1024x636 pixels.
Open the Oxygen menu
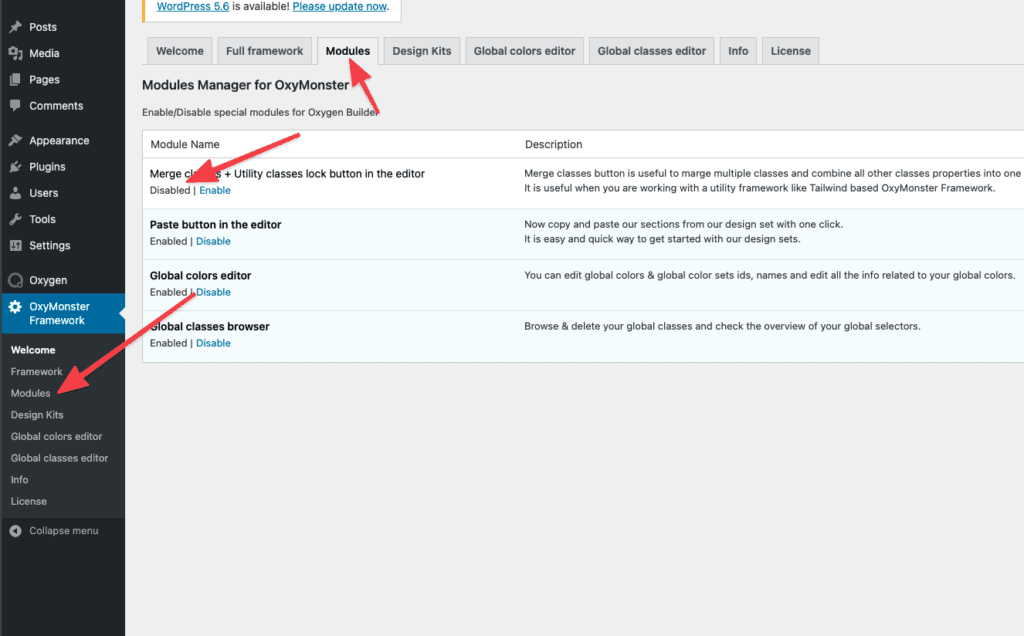pyautogui.click(x=48, y=280)
